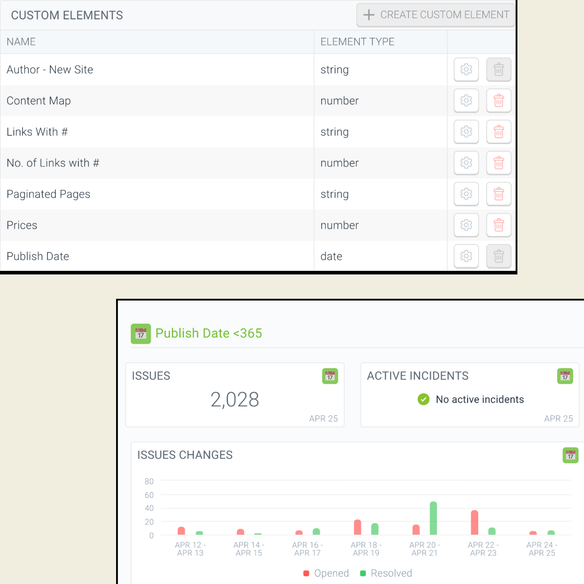Delete the Prices custom element
The image size is (584, 584).
click(x=498, y=225)
